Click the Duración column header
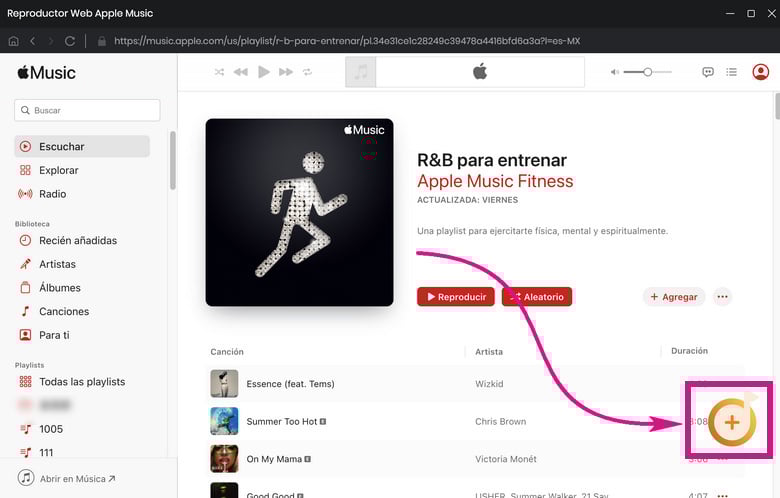 tap(689, 351)
